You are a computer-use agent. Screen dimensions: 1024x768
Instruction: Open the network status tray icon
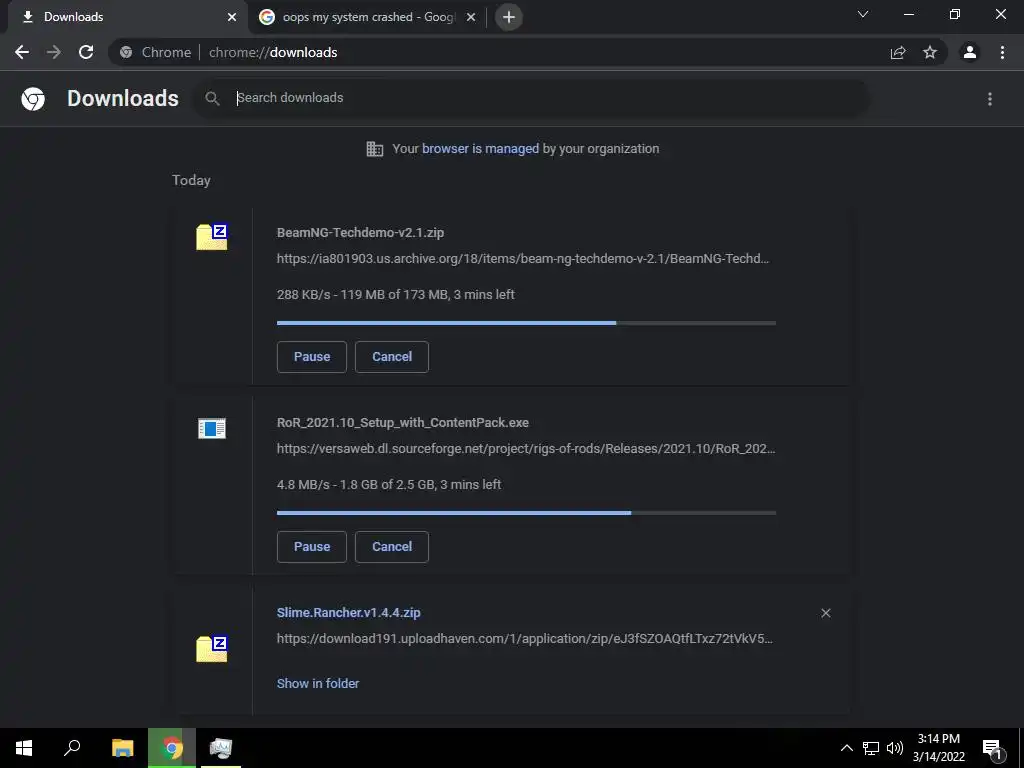point(871,748)
